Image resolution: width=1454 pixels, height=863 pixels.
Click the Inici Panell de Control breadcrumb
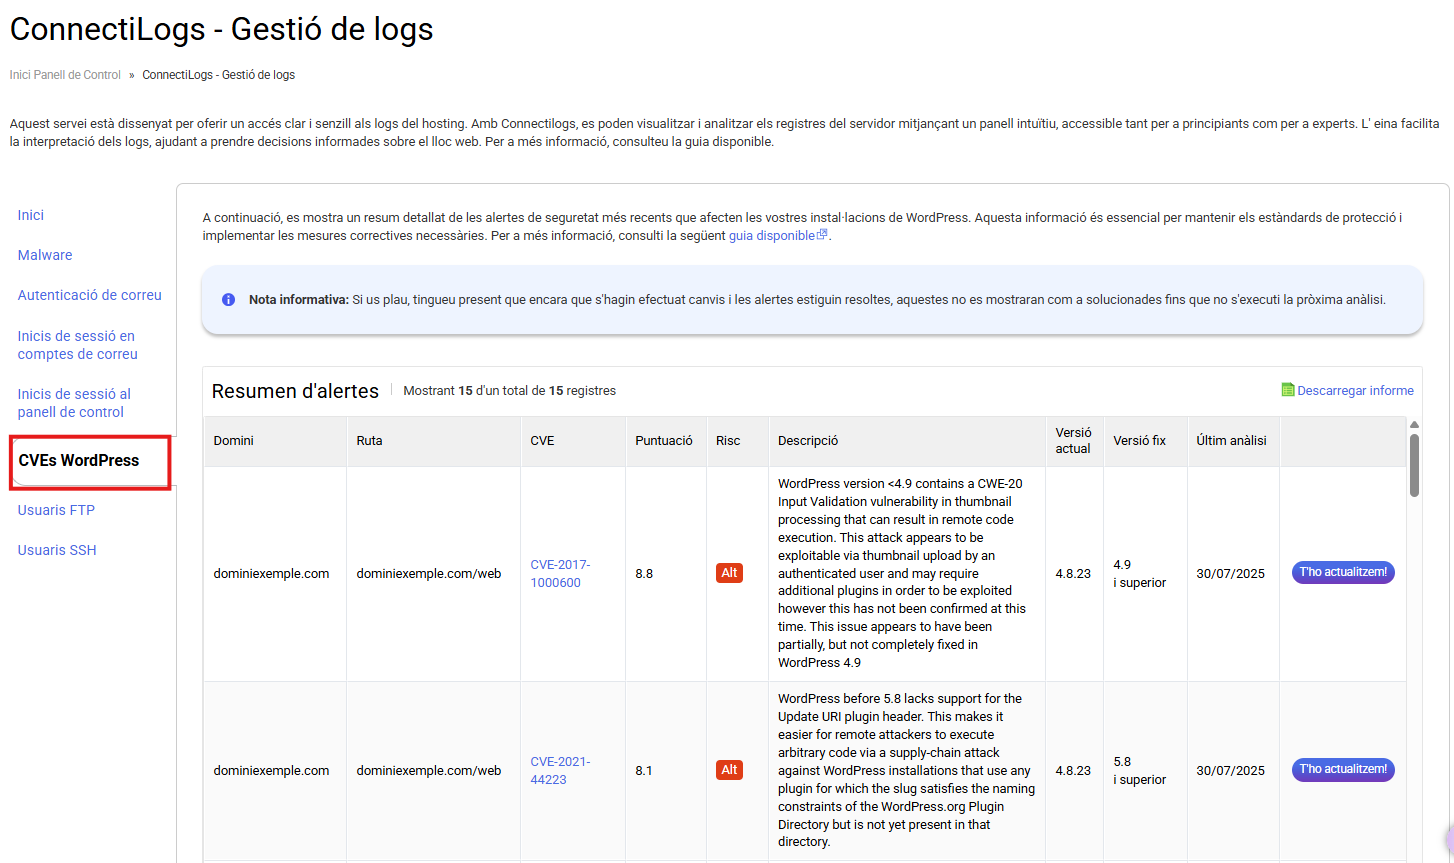[x=65, y=75]
